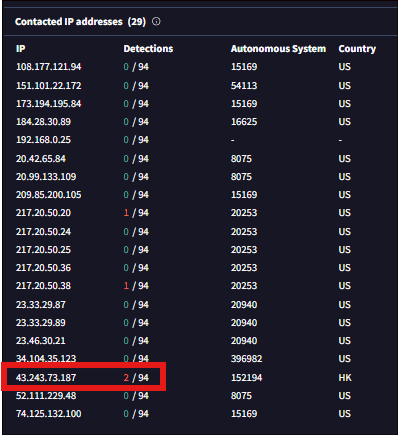The image size is (399, 435).
Task: Click the 1 / 94 detection for 217.20.50.20
Action: 136,213
